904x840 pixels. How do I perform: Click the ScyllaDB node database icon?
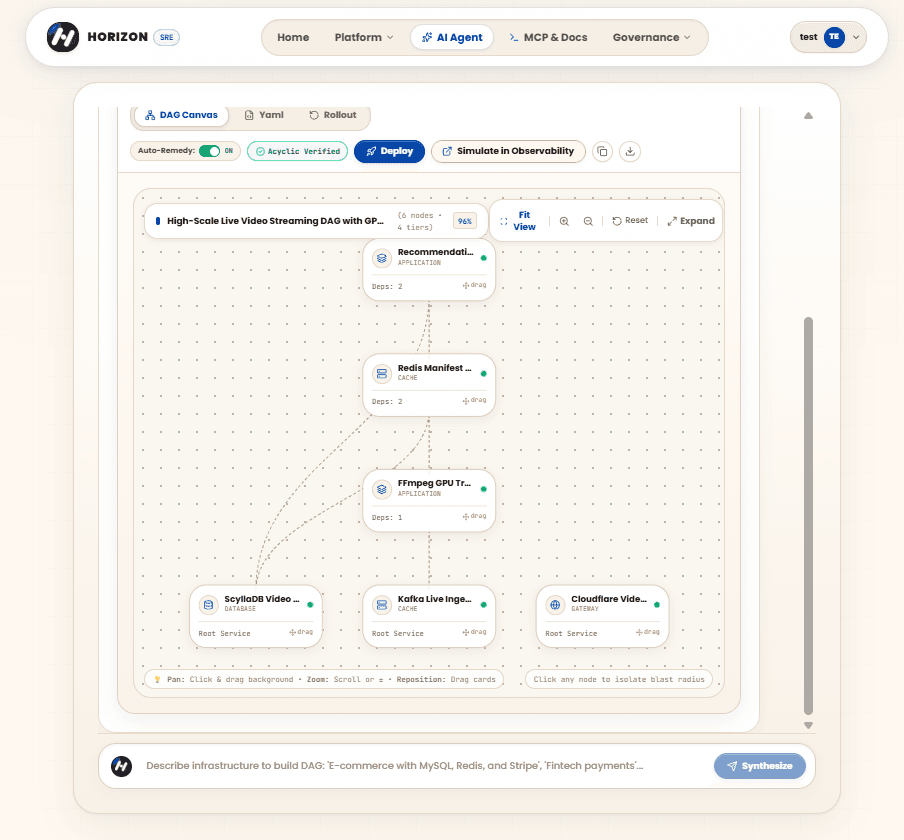tap(208, 605)
